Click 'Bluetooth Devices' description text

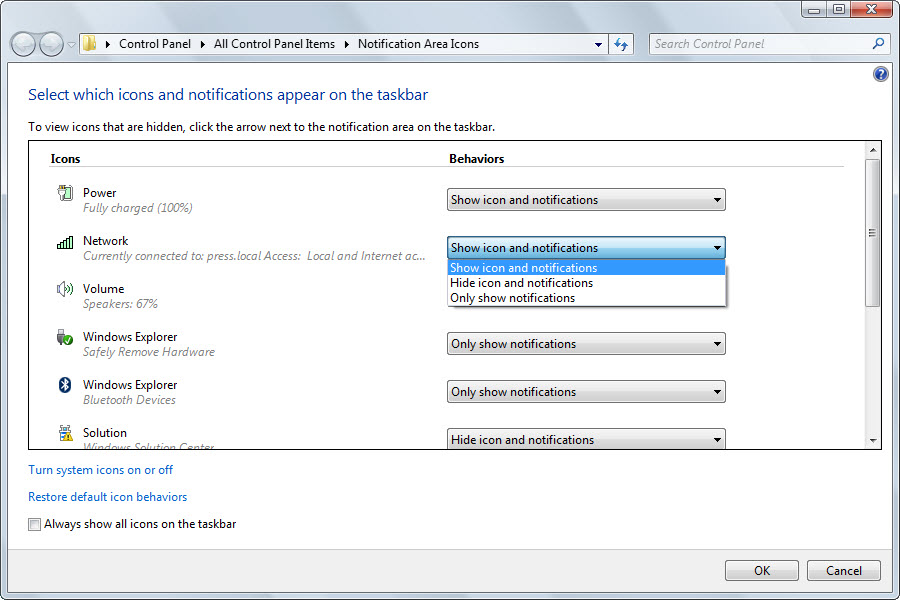(x=129, y=400)
